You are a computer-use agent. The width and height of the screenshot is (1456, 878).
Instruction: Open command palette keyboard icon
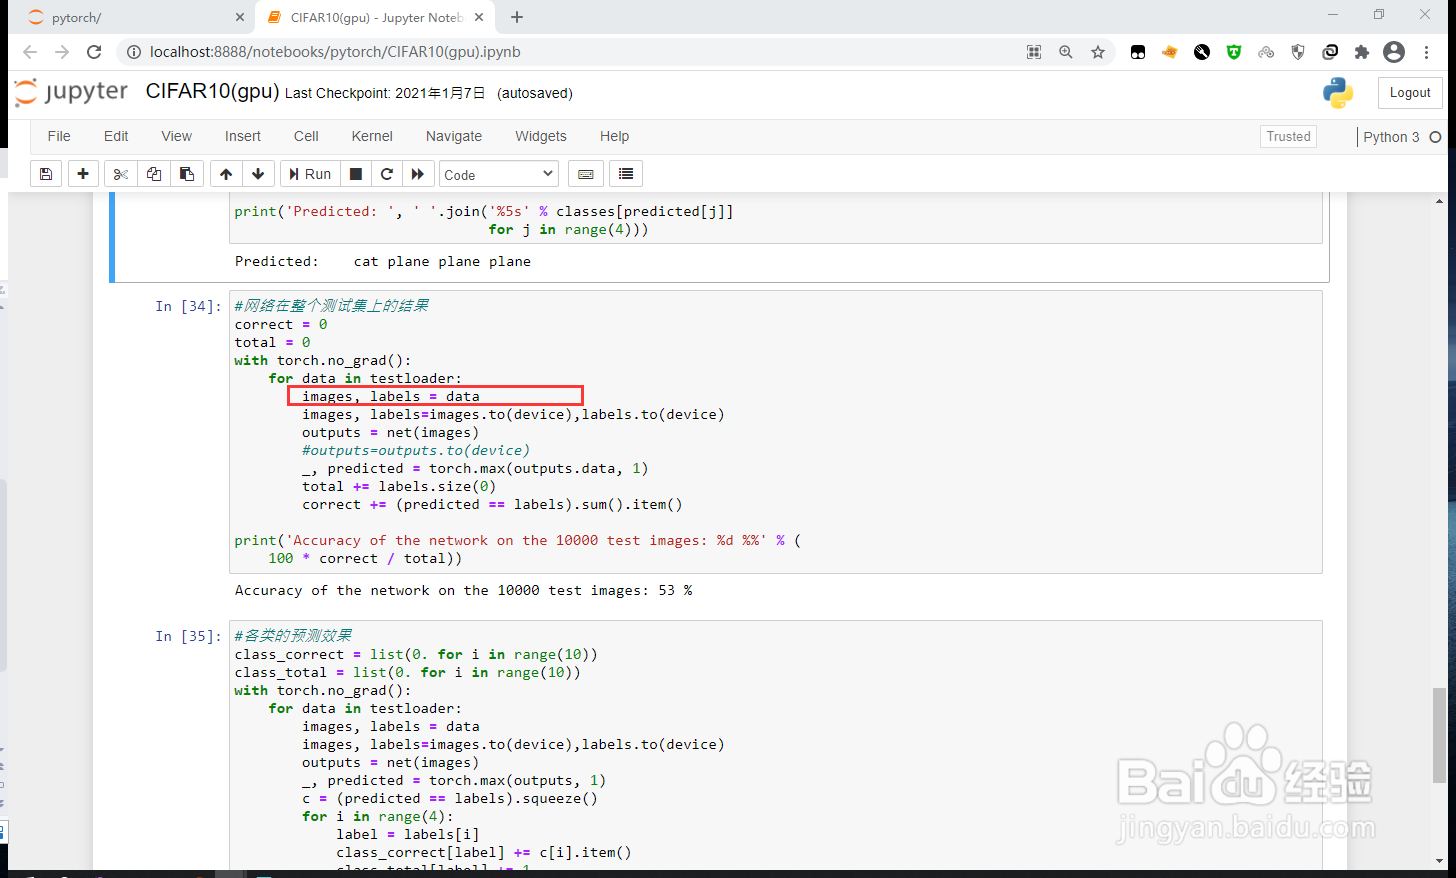586,174
